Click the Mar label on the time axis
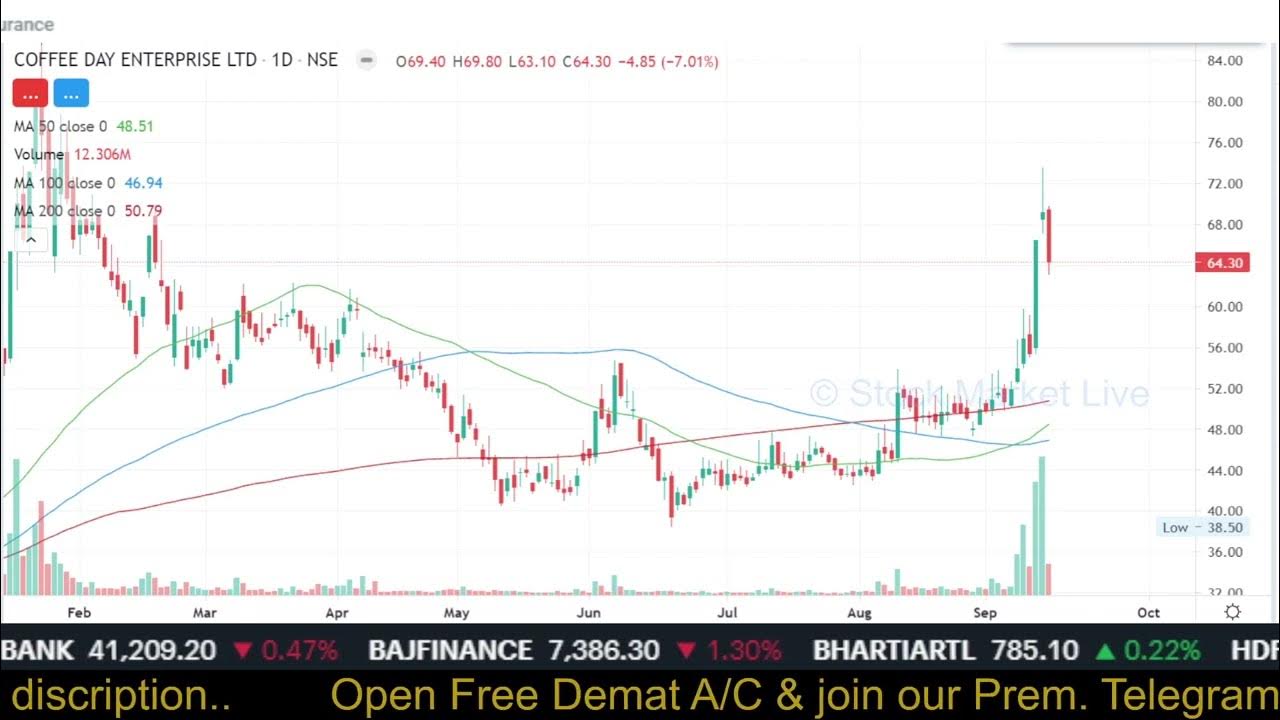 [x=205, y=612]
